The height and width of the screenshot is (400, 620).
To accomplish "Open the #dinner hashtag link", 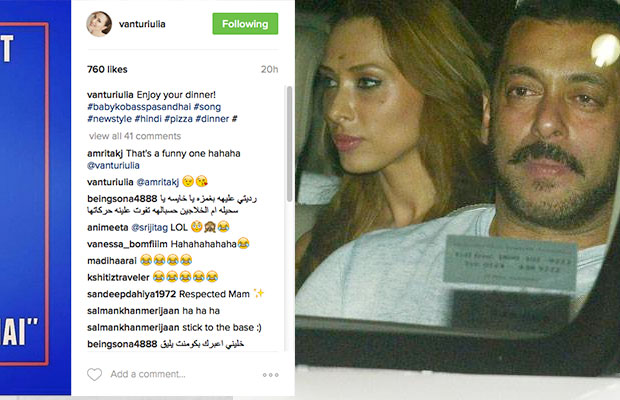I will coord(212,119).
